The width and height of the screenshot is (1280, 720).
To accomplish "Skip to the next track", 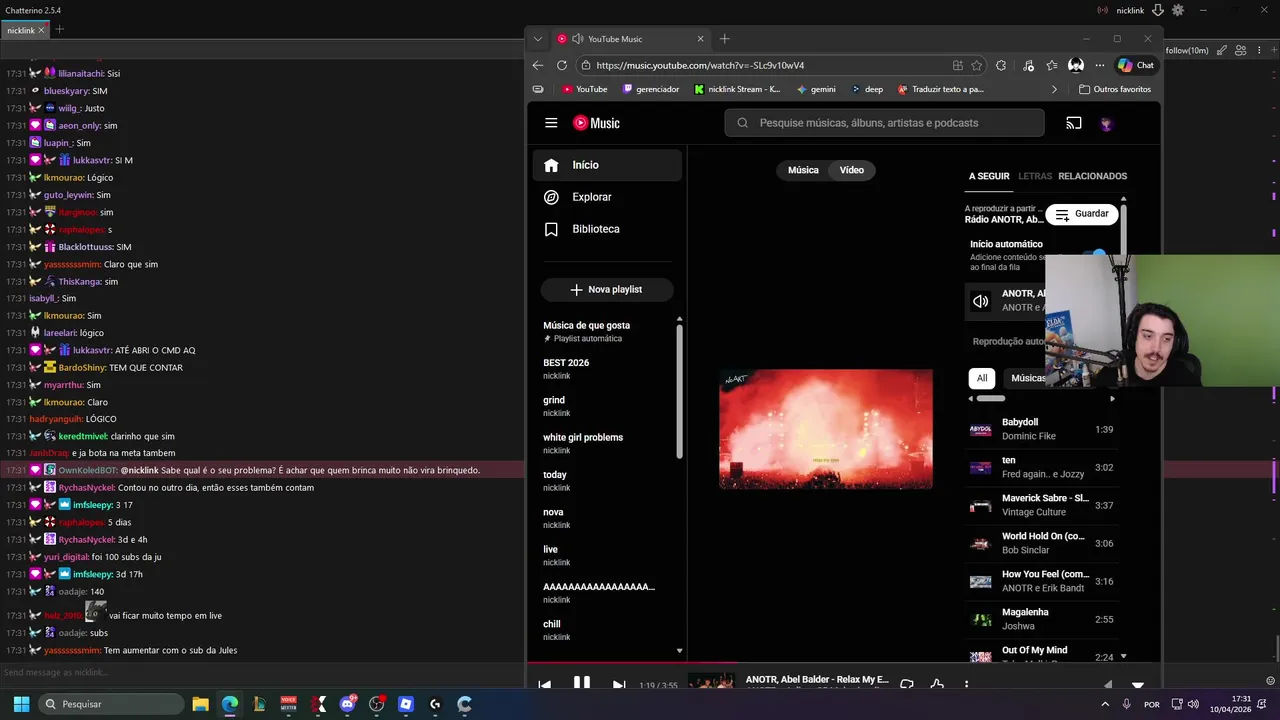I will pyautogui.click(x=619, y=685).
